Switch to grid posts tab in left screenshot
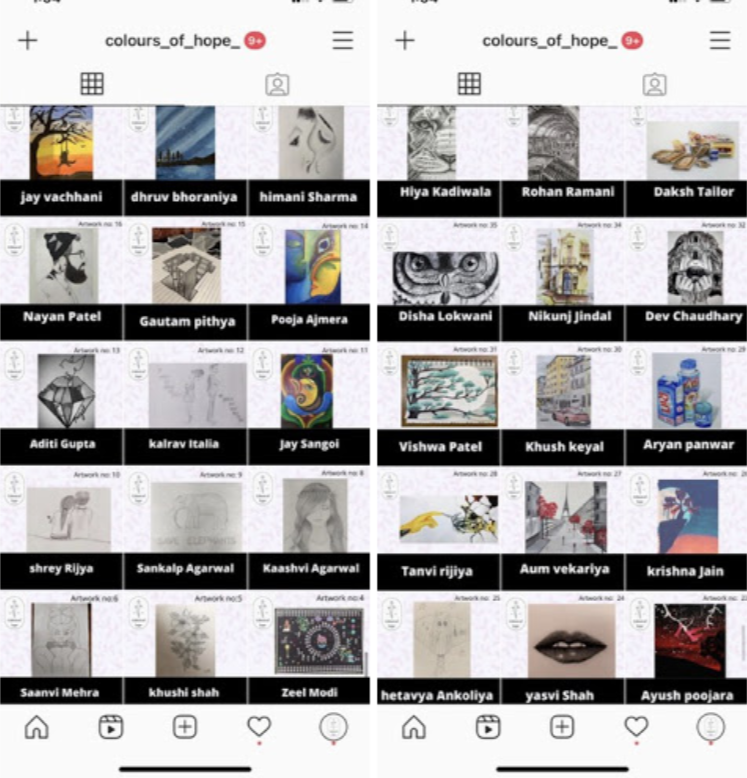747x778 pixels. (92, 83)
